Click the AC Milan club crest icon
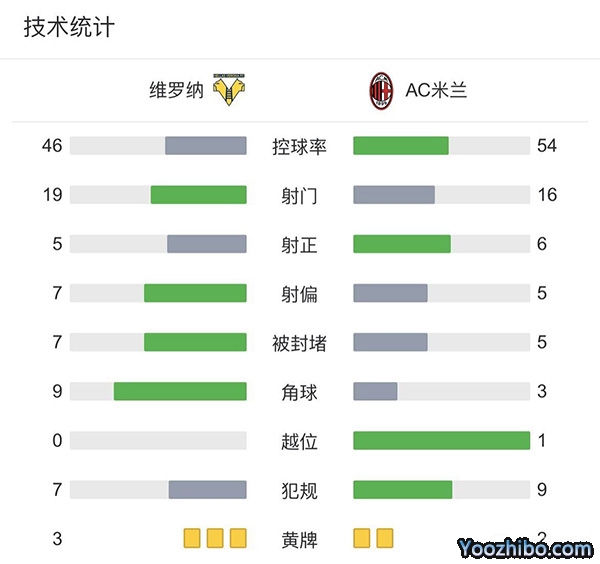 coord(381,90)
